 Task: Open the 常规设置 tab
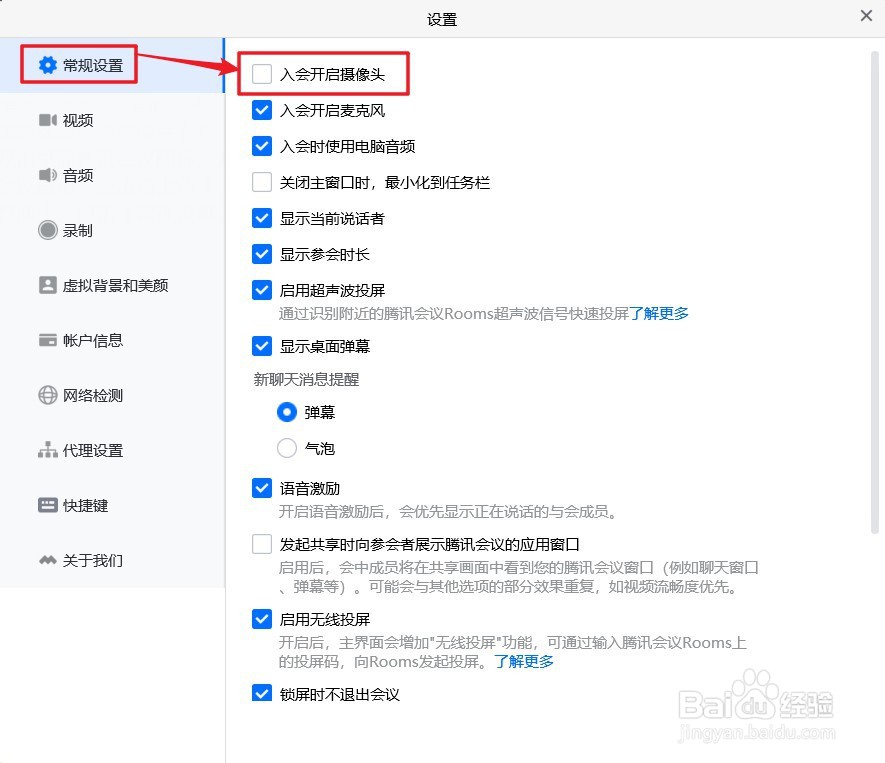[x=112, y=65]
